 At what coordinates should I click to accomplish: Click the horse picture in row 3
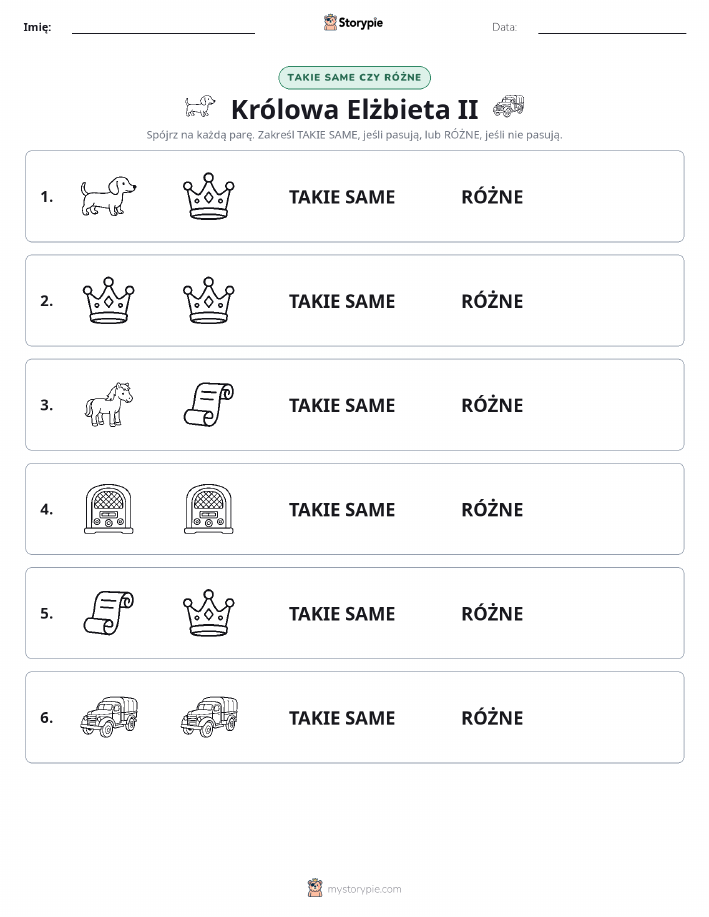(108, 404)
